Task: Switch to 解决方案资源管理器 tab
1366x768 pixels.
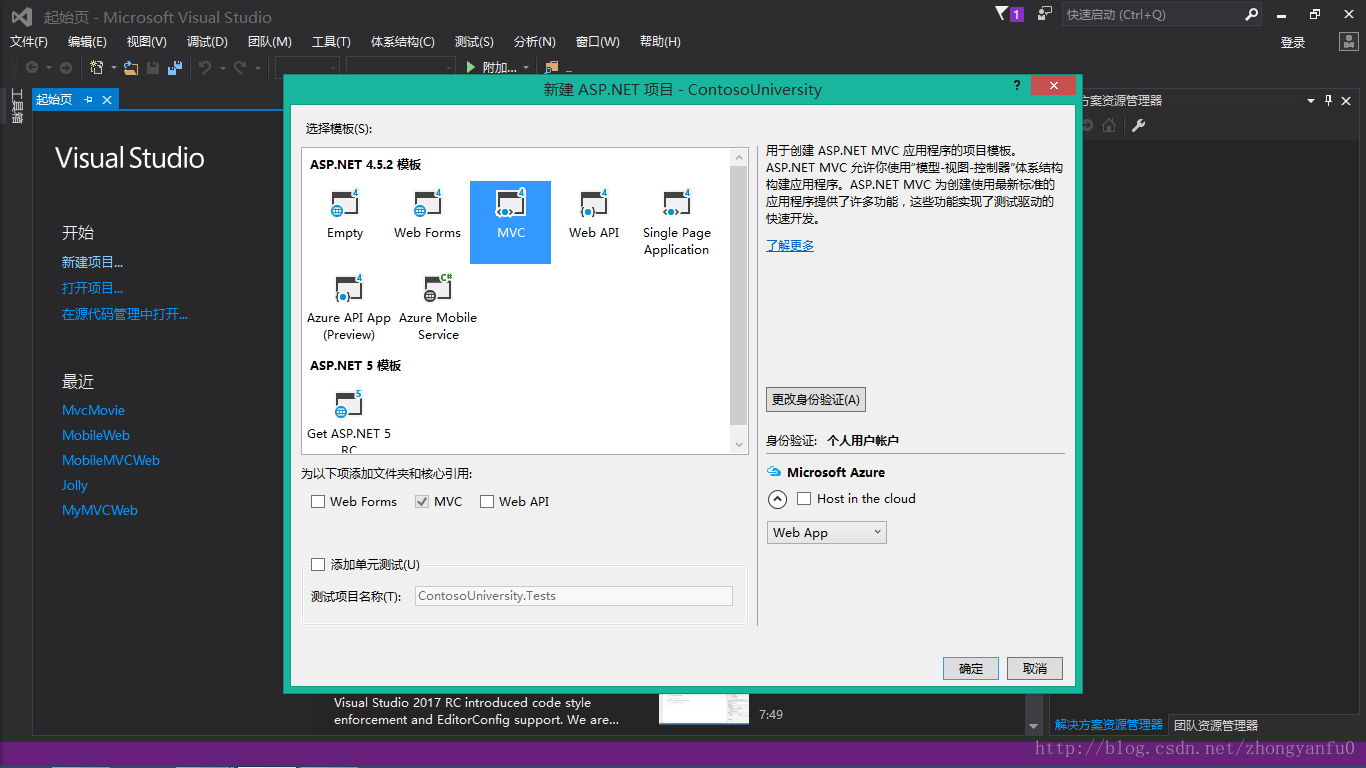Action: click(x=1108, y=725)
